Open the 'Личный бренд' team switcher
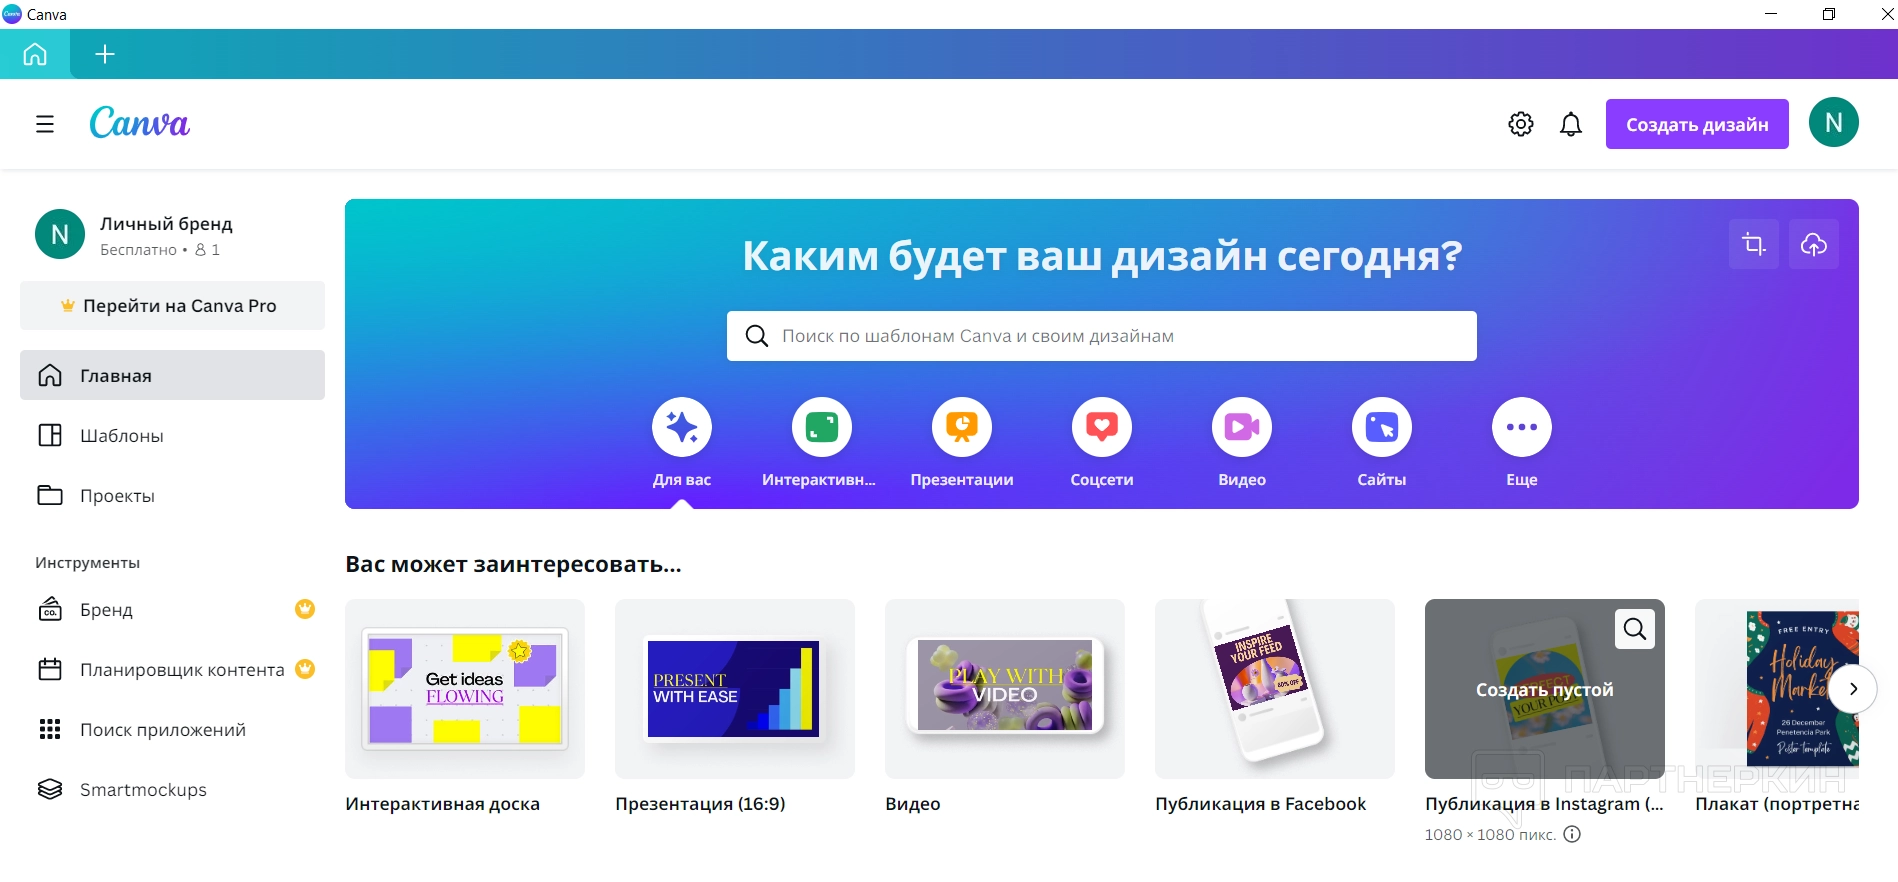 tap(172, 235)
